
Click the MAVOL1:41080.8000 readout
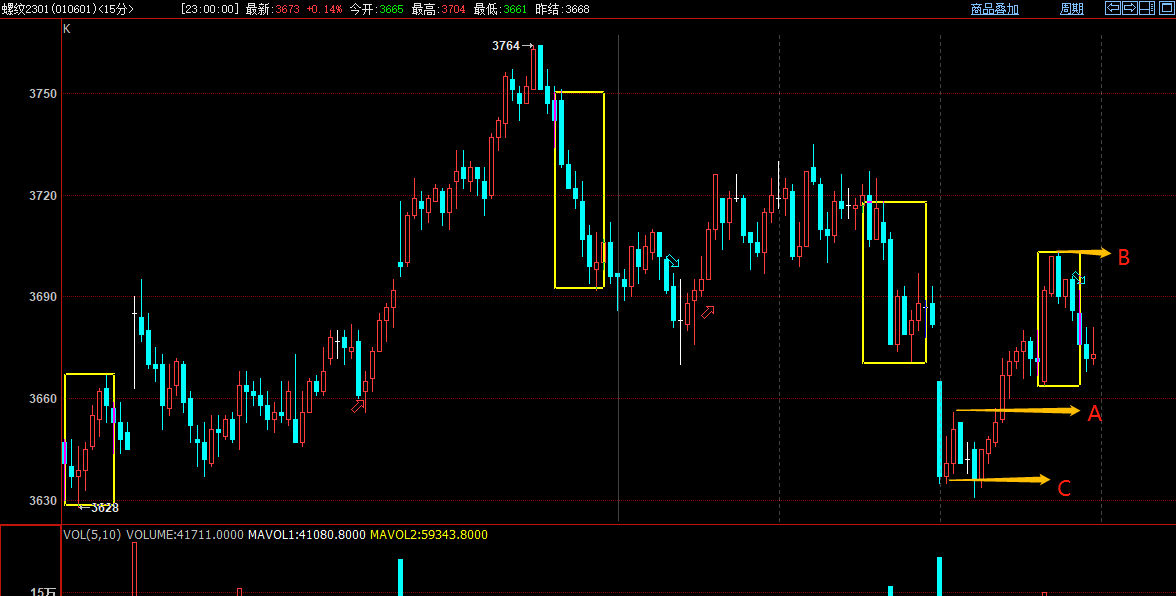tap(307, 535)
